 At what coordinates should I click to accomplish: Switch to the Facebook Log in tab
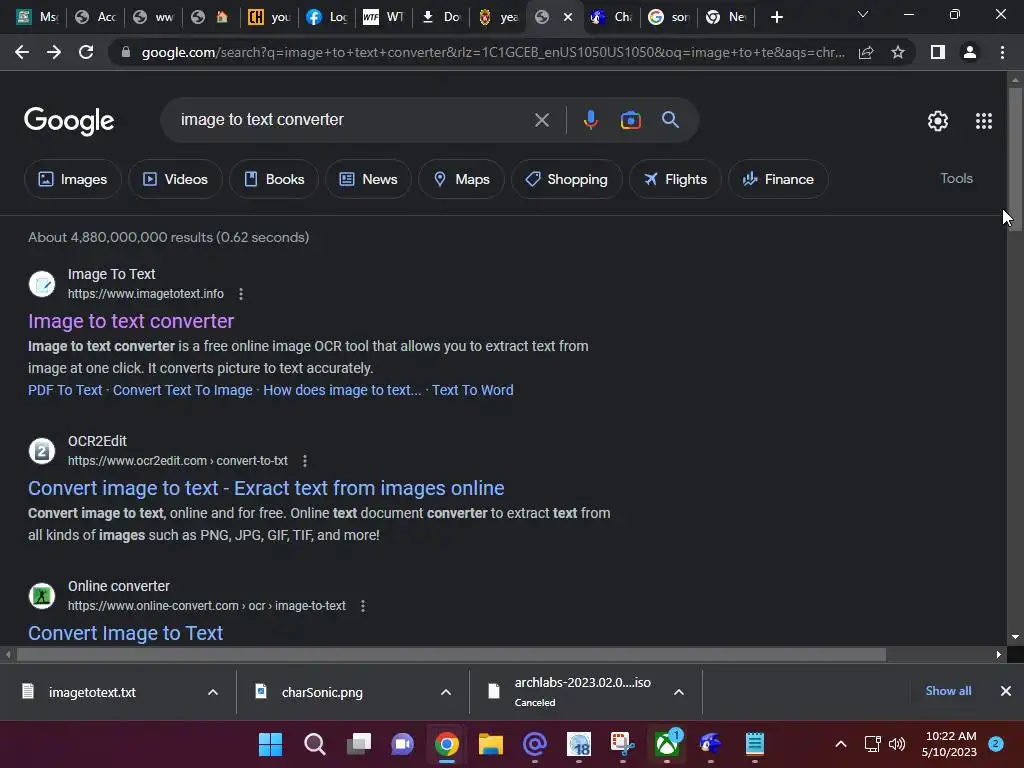pos(327,17)
